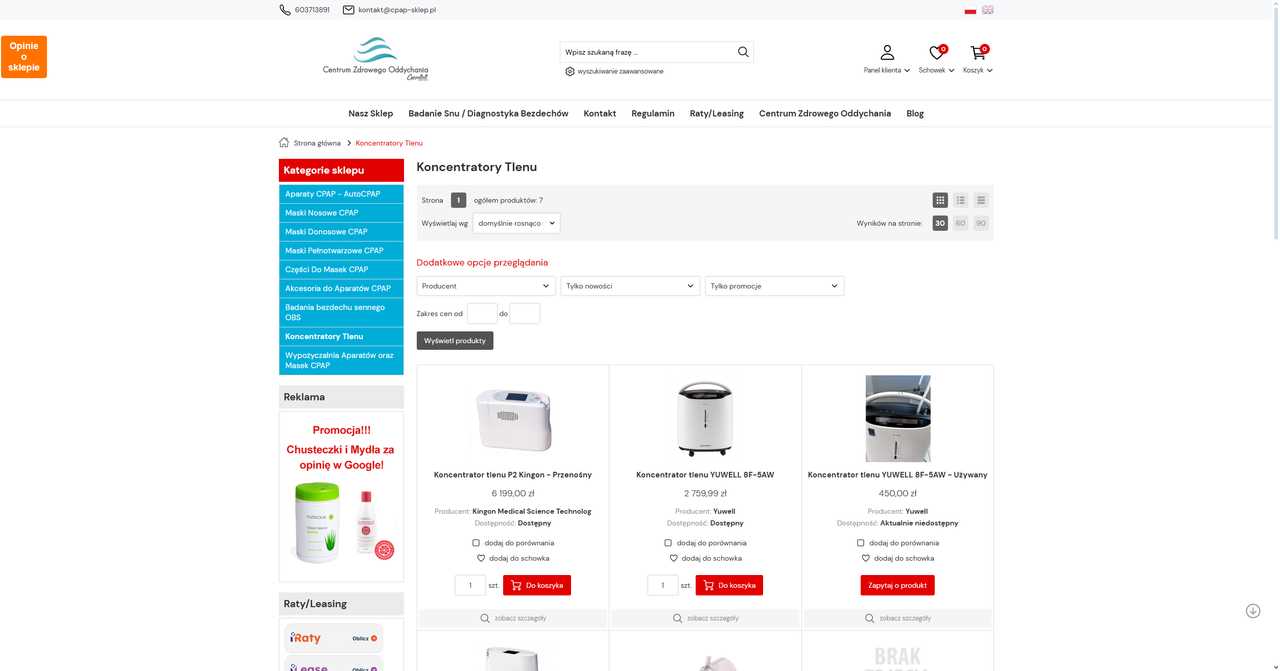
Task: Open 'Centrum Zdrowego Oddychania' menu item
Action: tap(825, 114)
